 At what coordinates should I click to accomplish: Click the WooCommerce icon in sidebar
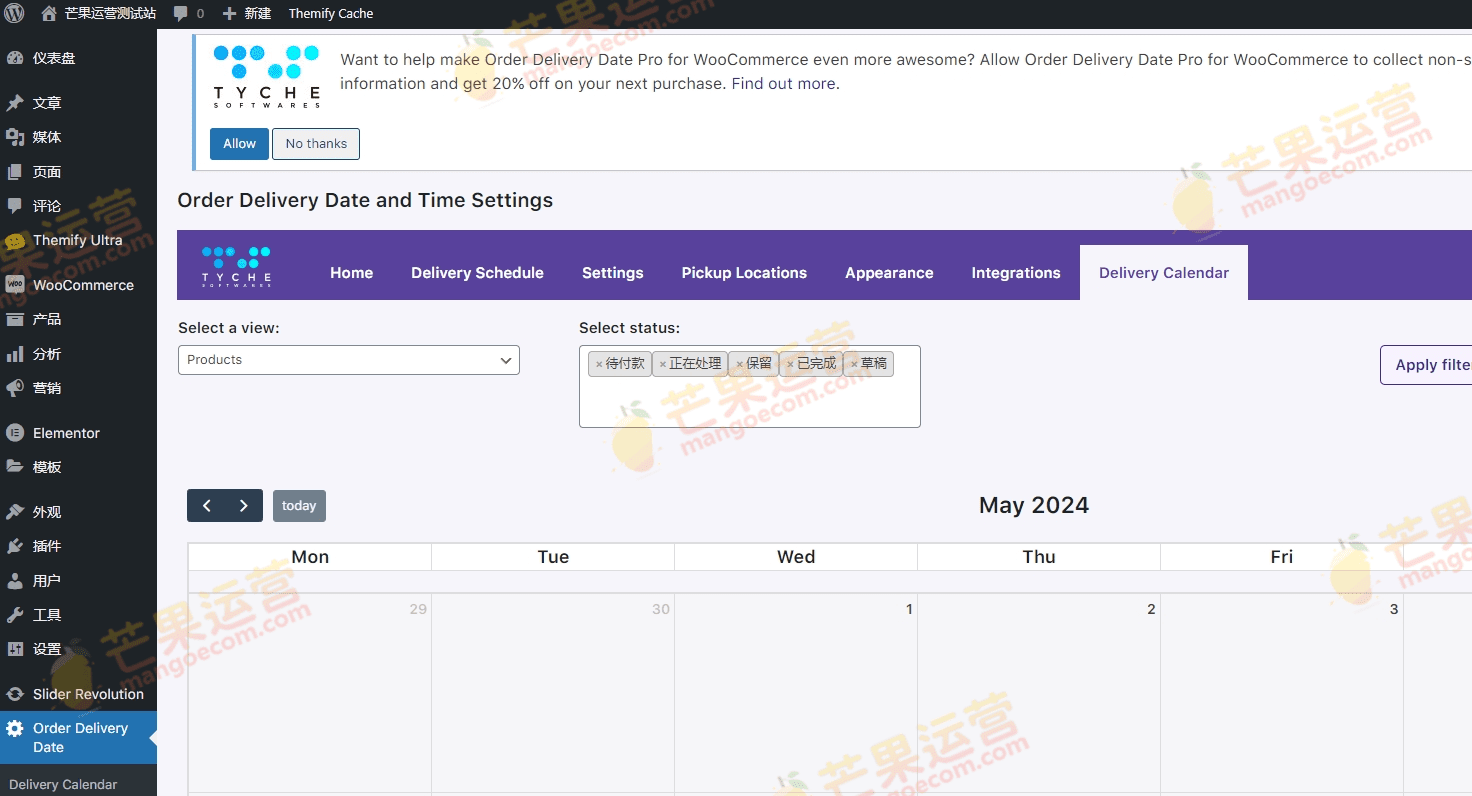pyautogui.click(x=15, y=285)
